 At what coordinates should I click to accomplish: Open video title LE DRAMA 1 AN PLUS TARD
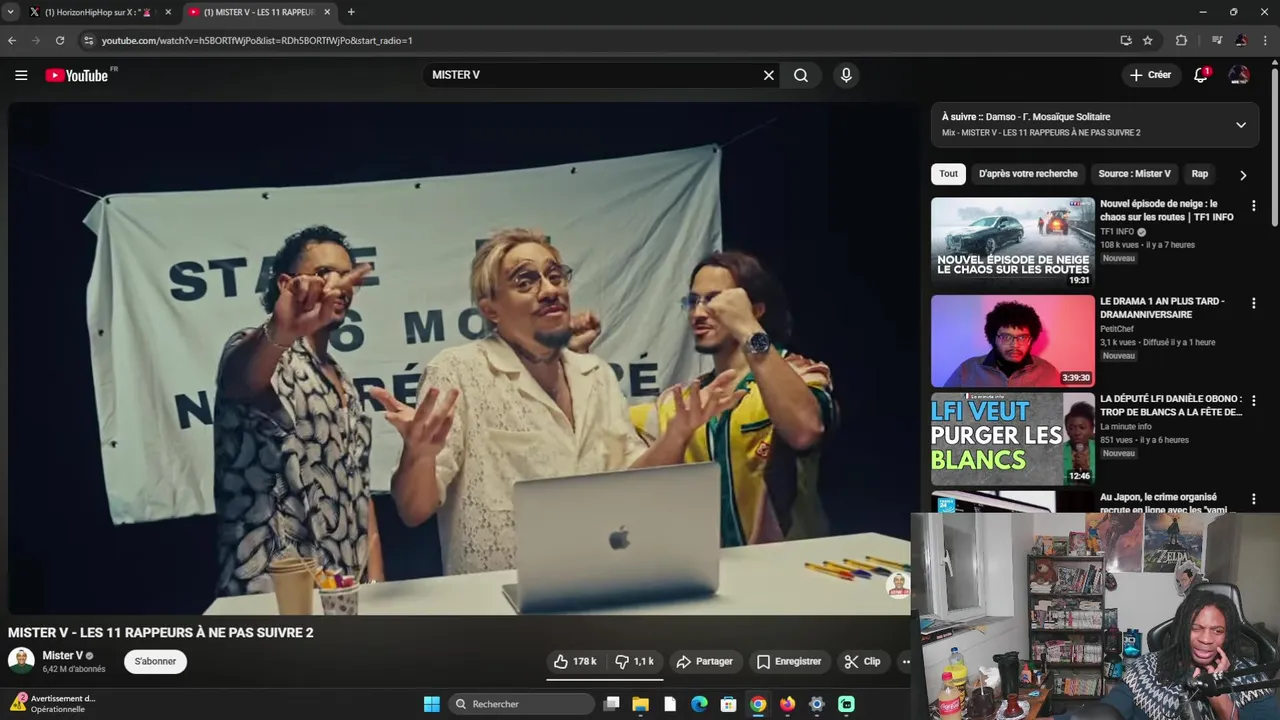tap(1162, 308)
